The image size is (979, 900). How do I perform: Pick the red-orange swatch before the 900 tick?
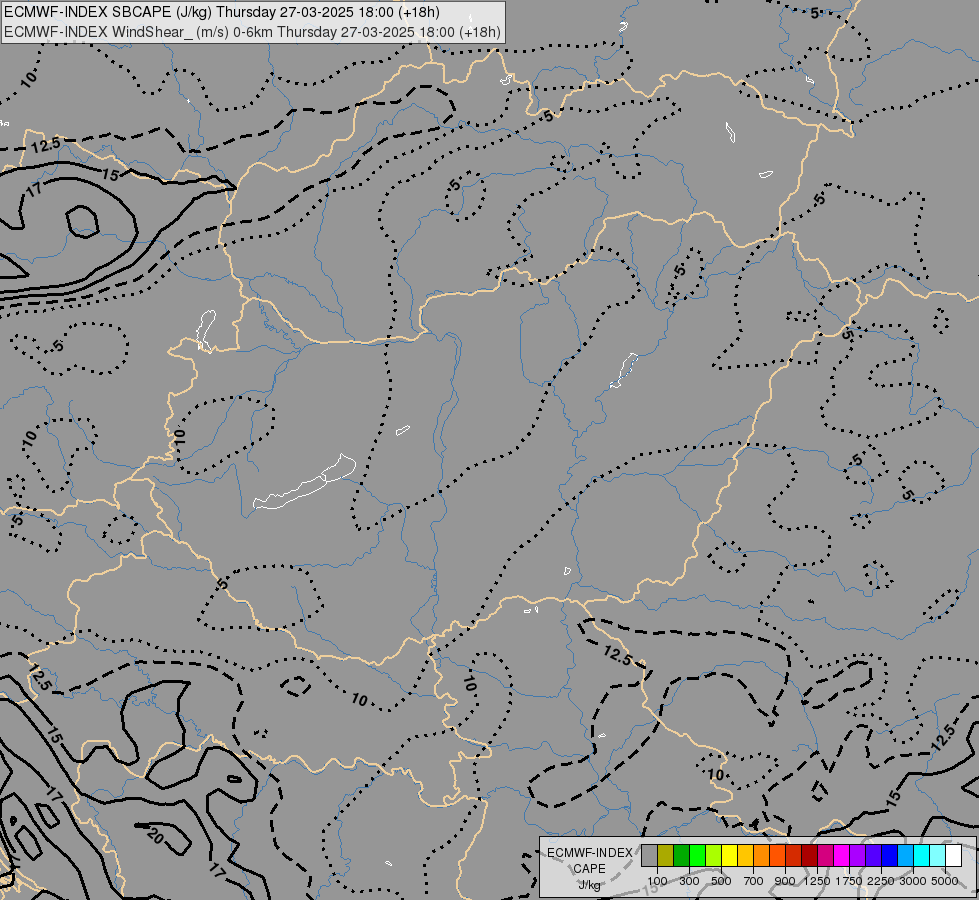click(777, 856)
